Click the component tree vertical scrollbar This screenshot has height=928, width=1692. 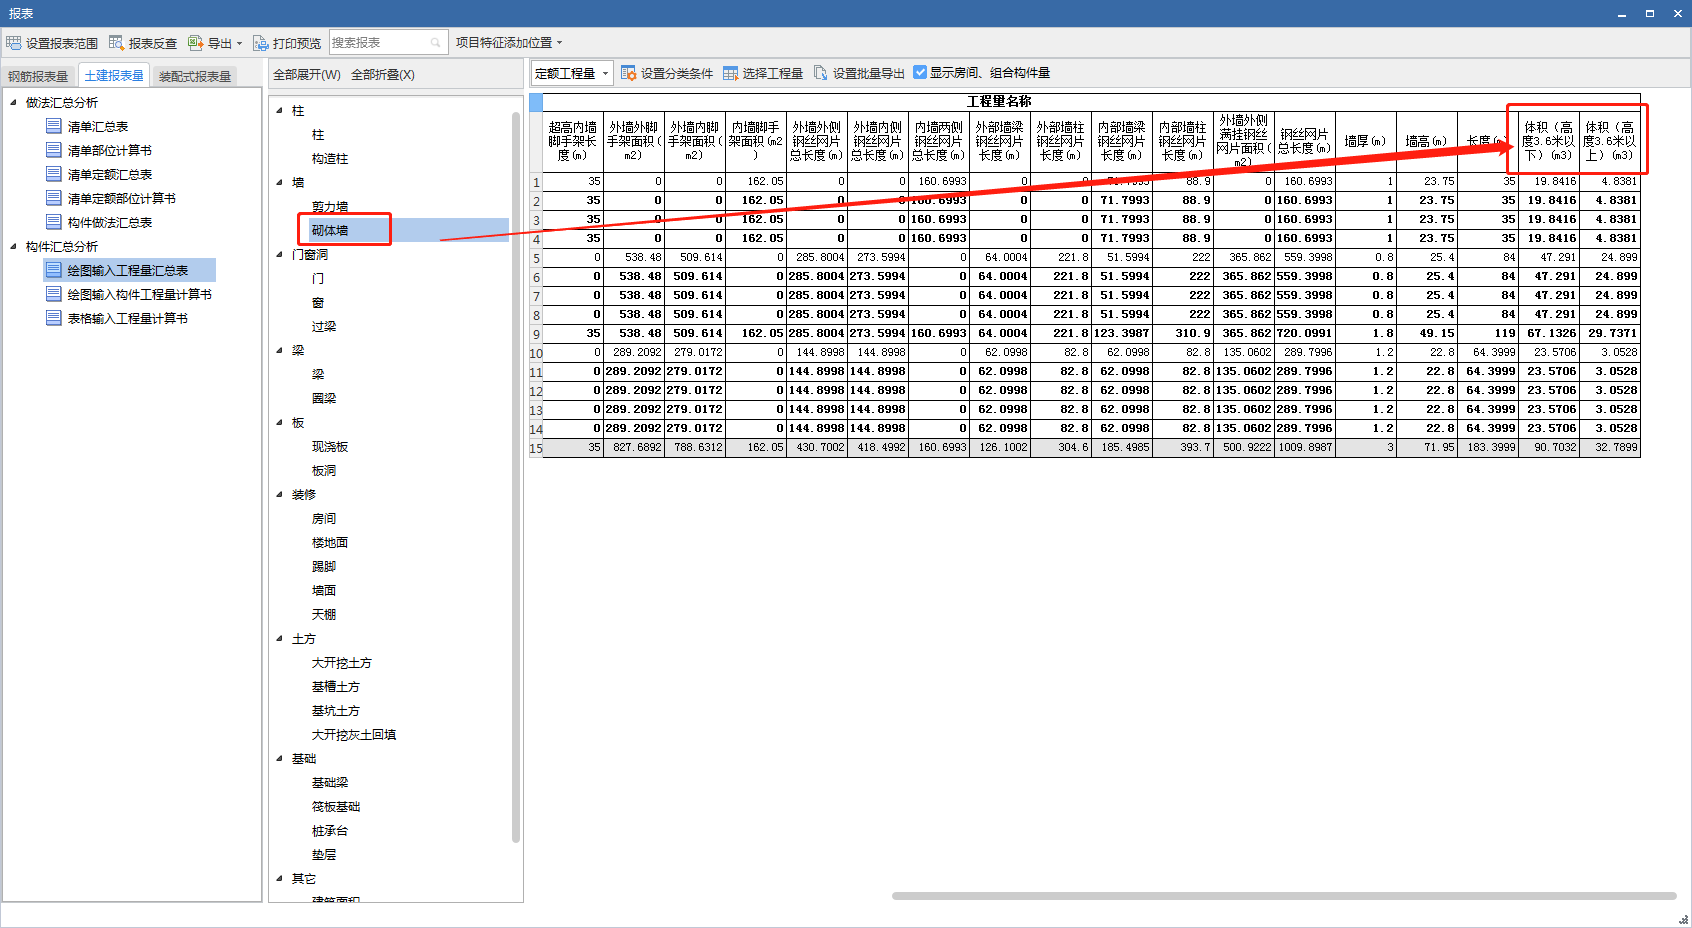click(x=516, y=478)
